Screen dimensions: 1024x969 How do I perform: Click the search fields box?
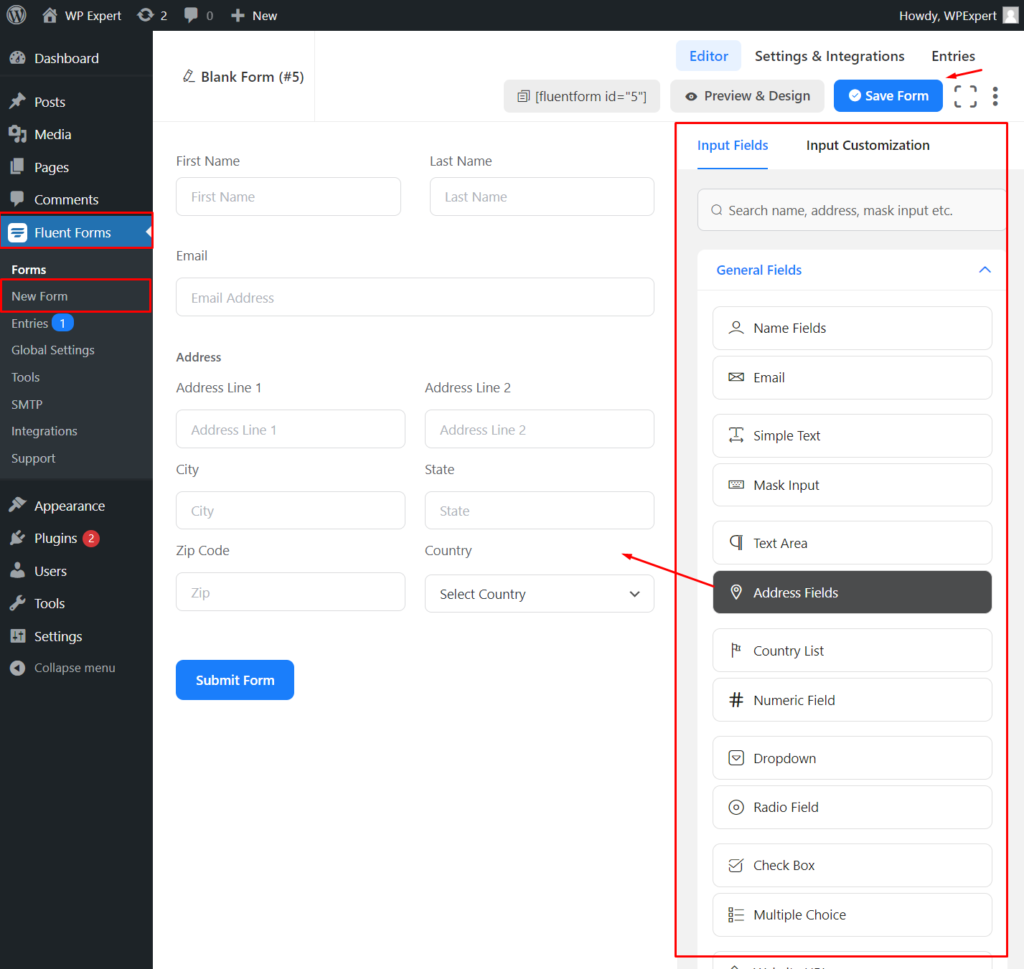[x=852, y=210]
